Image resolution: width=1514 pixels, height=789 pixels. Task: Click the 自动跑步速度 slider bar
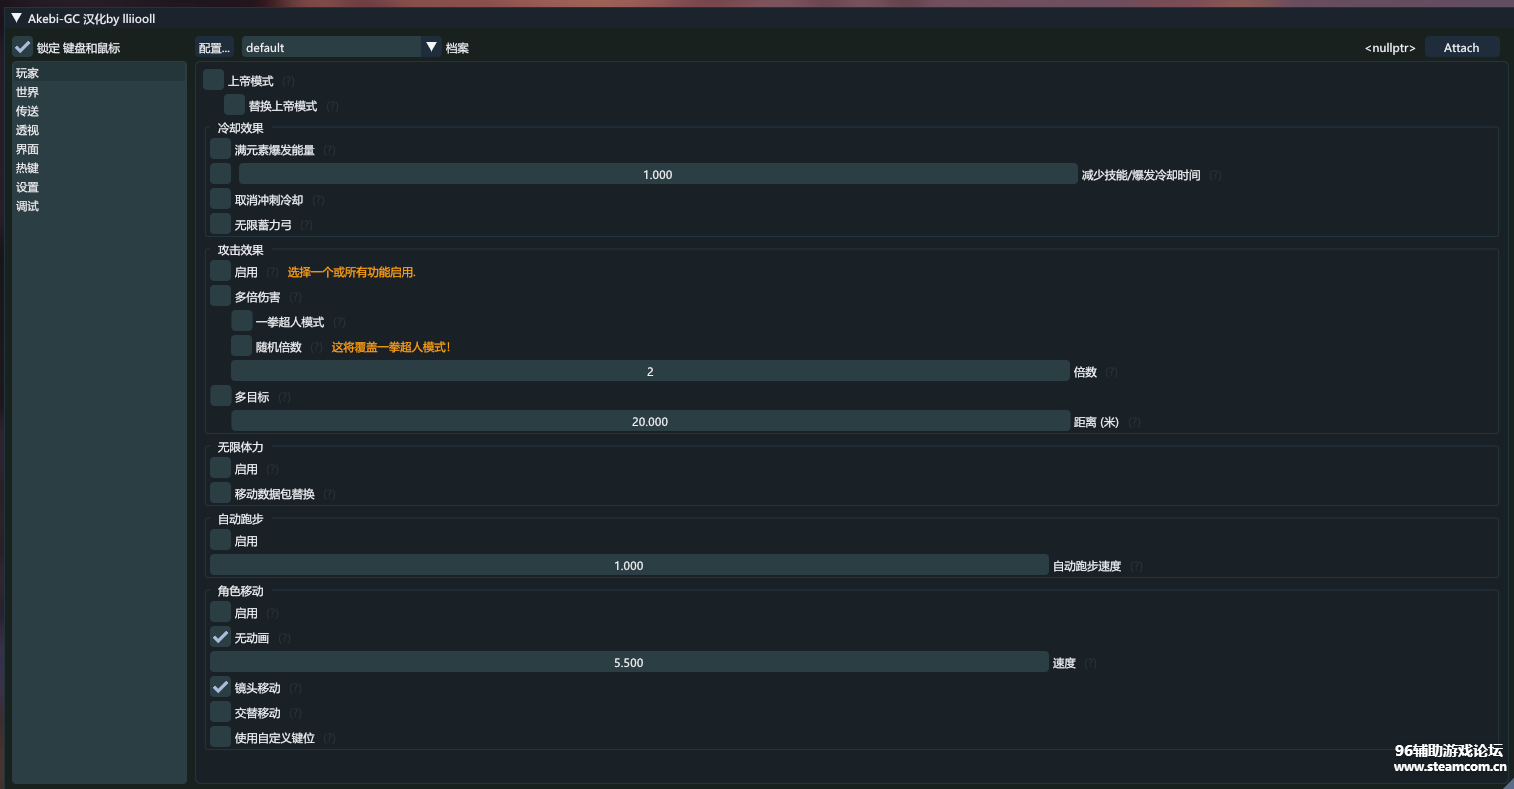[x=628, y=565]
